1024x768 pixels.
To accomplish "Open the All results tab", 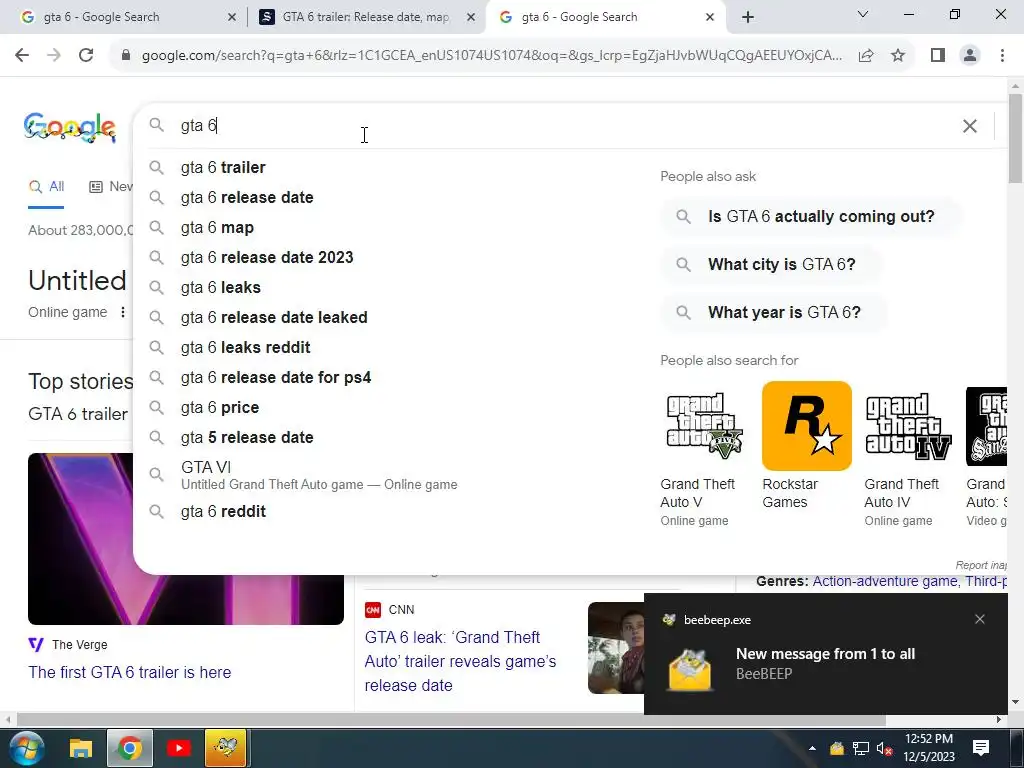I will point(46,187).
